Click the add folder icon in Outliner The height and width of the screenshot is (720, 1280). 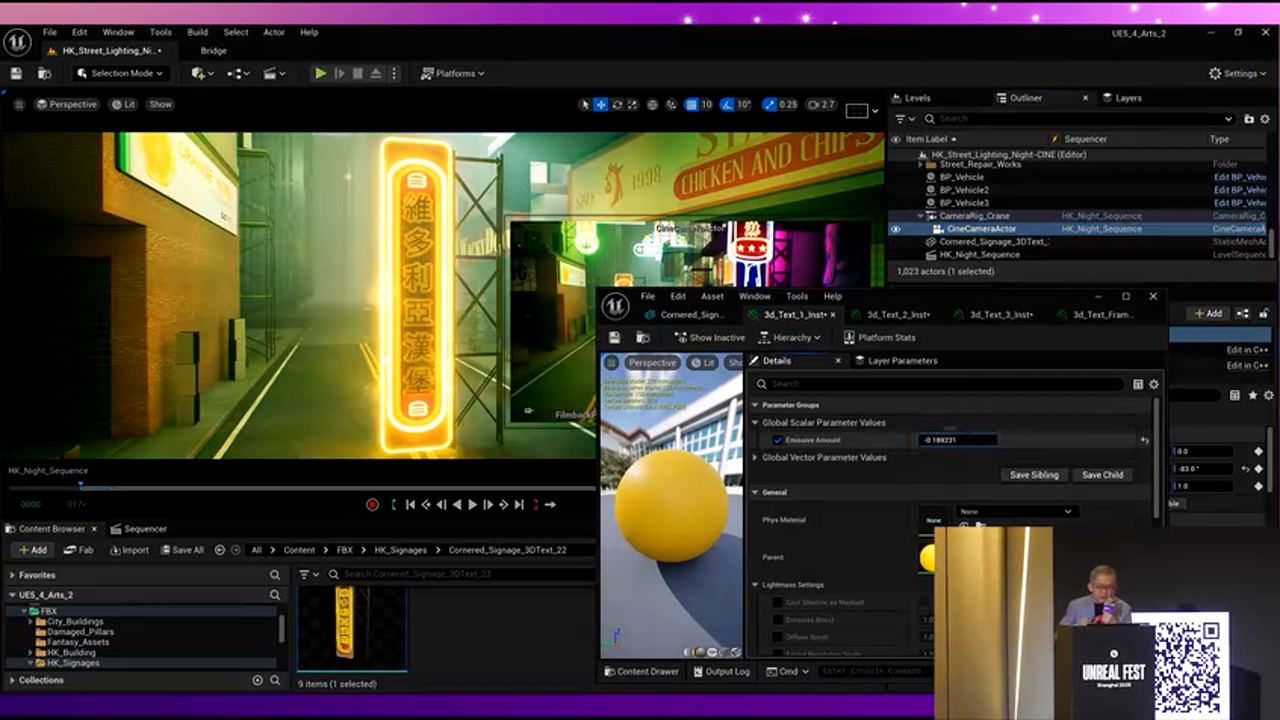[1249, 119]
